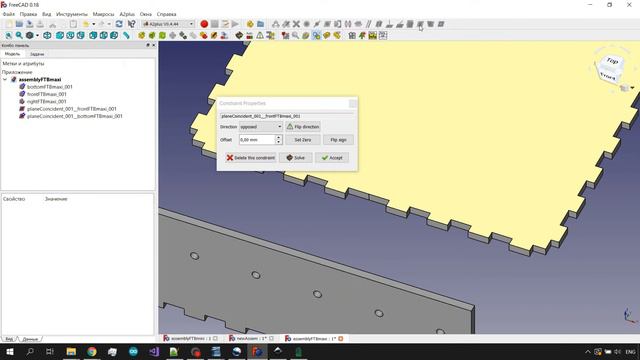Open the Правка menu
This screenshot has height=360, width=640.
tap(28, 14)
